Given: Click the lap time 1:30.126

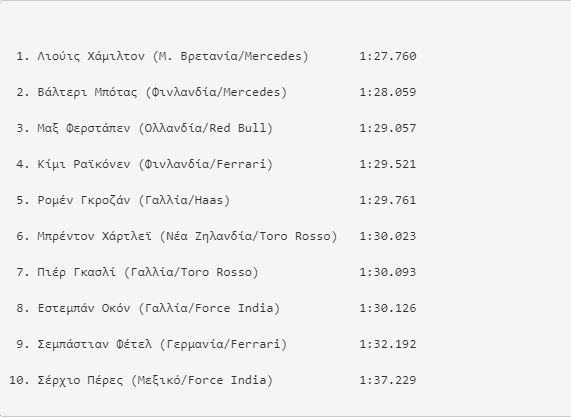Looking at the screenshot, I should click(x=387, y=309).
